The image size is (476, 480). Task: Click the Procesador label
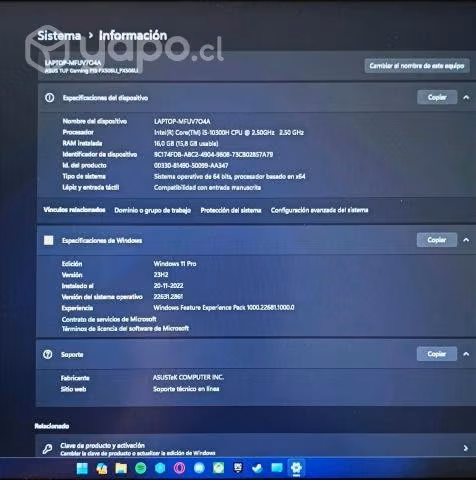click(x=78, y=132)
